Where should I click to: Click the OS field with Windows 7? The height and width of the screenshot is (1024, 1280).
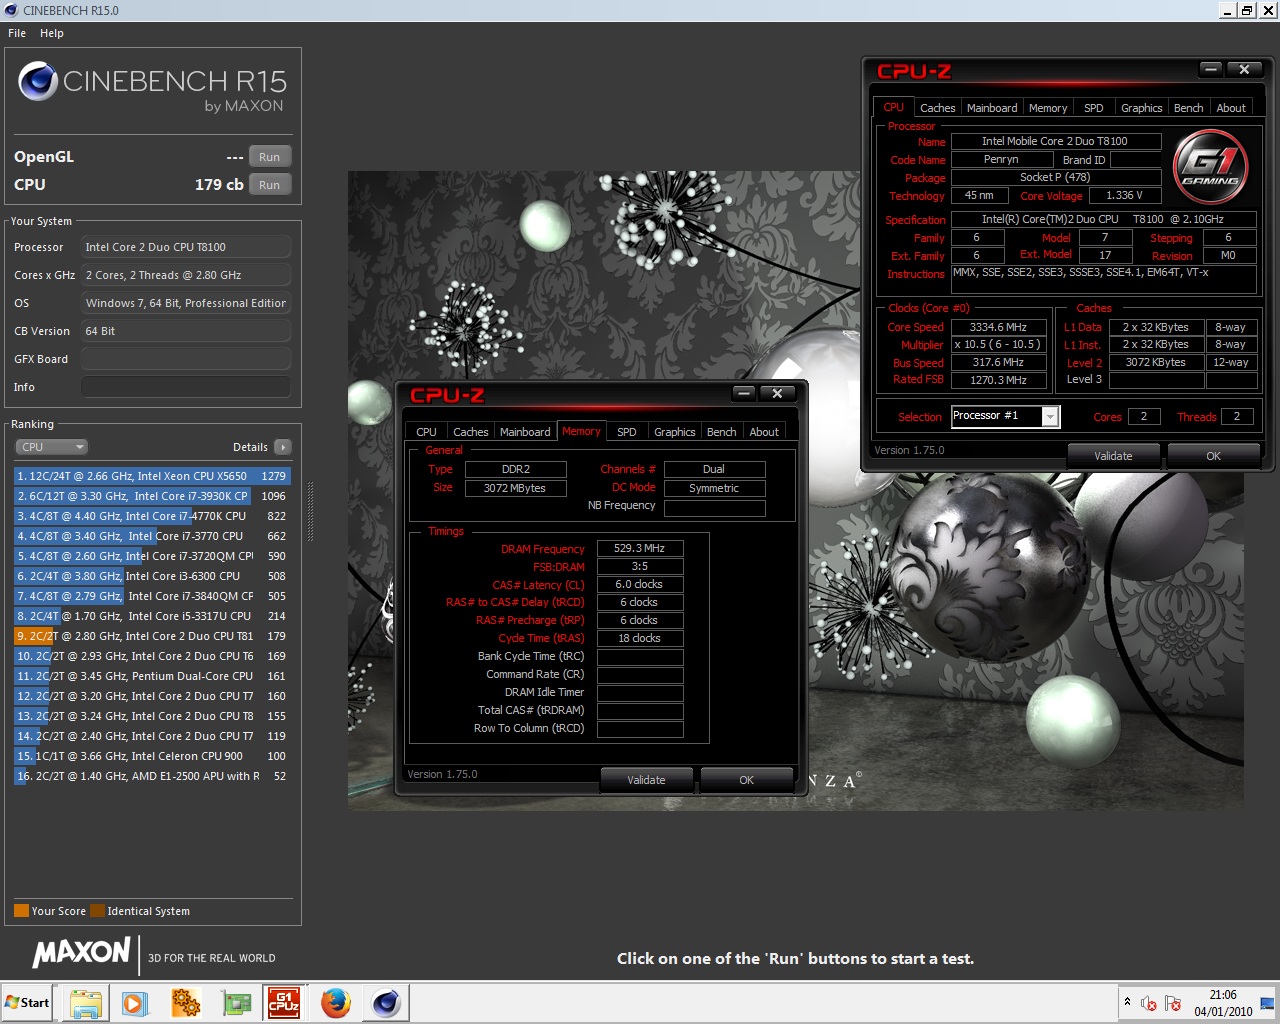point(186,303)
